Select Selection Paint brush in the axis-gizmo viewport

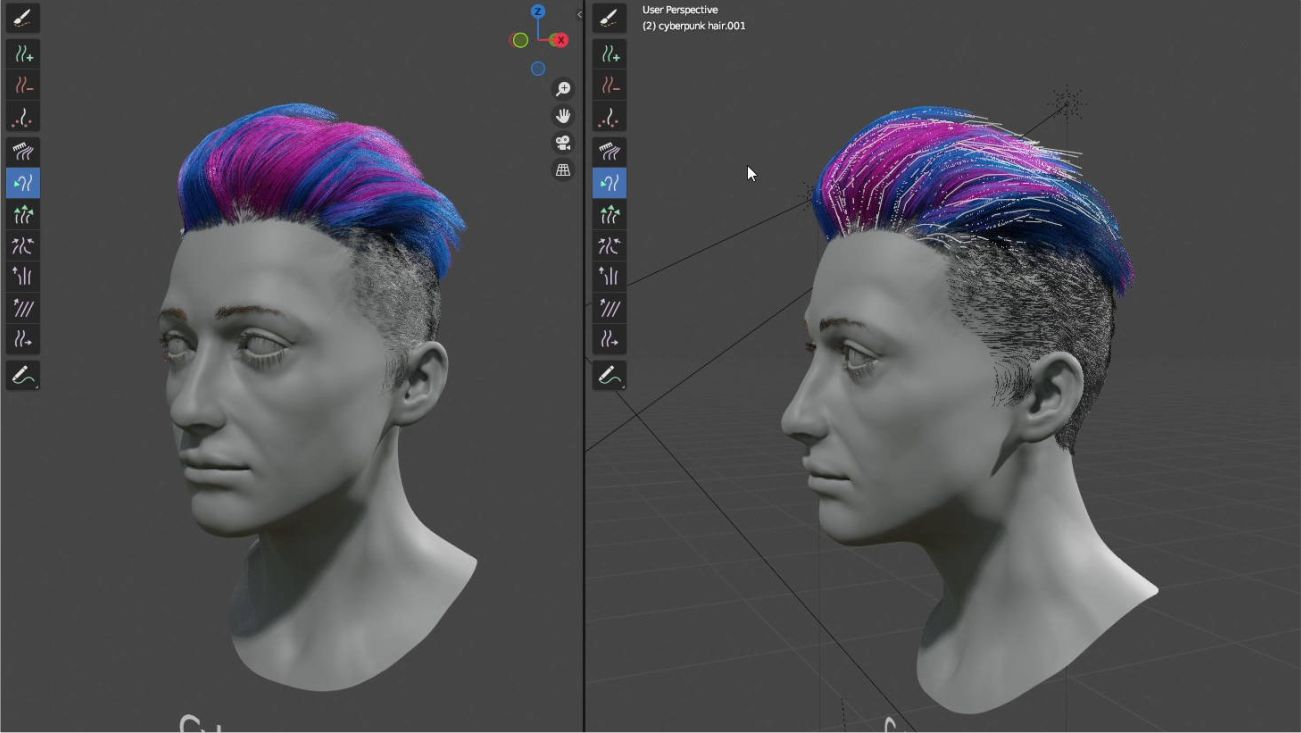(23, 17)
